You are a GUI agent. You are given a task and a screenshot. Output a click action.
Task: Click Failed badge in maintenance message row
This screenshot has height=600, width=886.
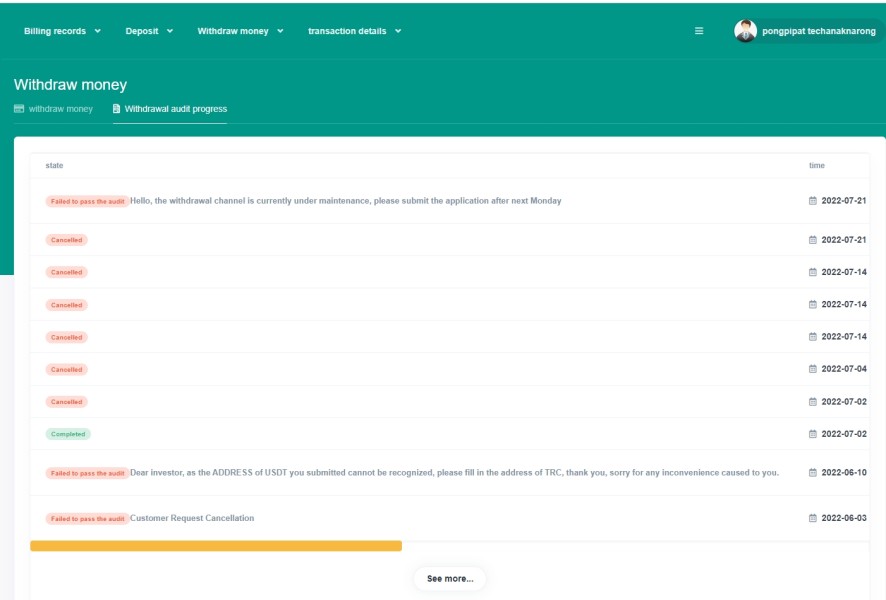(x=88, y=201)
